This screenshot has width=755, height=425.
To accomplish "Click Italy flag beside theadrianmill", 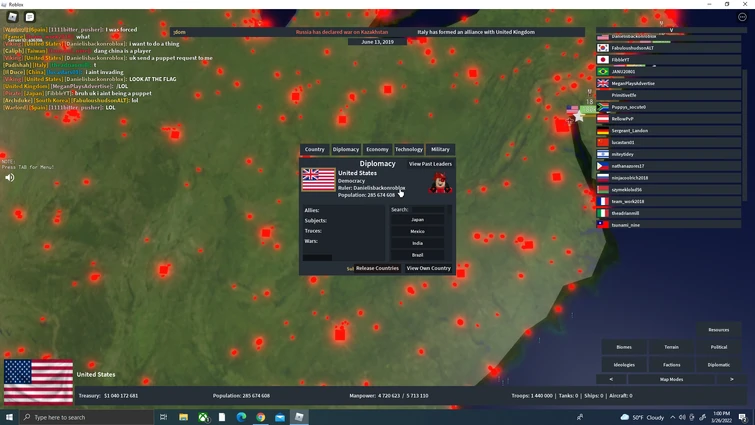I will [x=603, y=213].
